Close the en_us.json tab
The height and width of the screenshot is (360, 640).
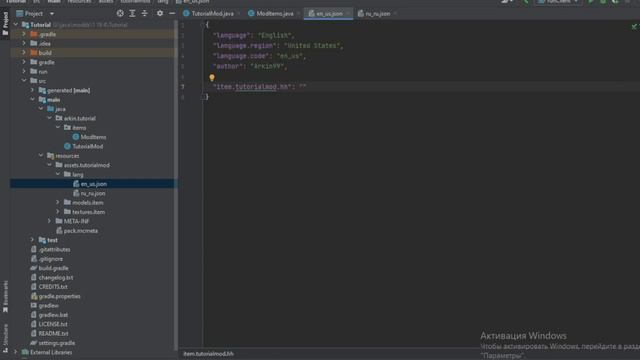[348, 14]
